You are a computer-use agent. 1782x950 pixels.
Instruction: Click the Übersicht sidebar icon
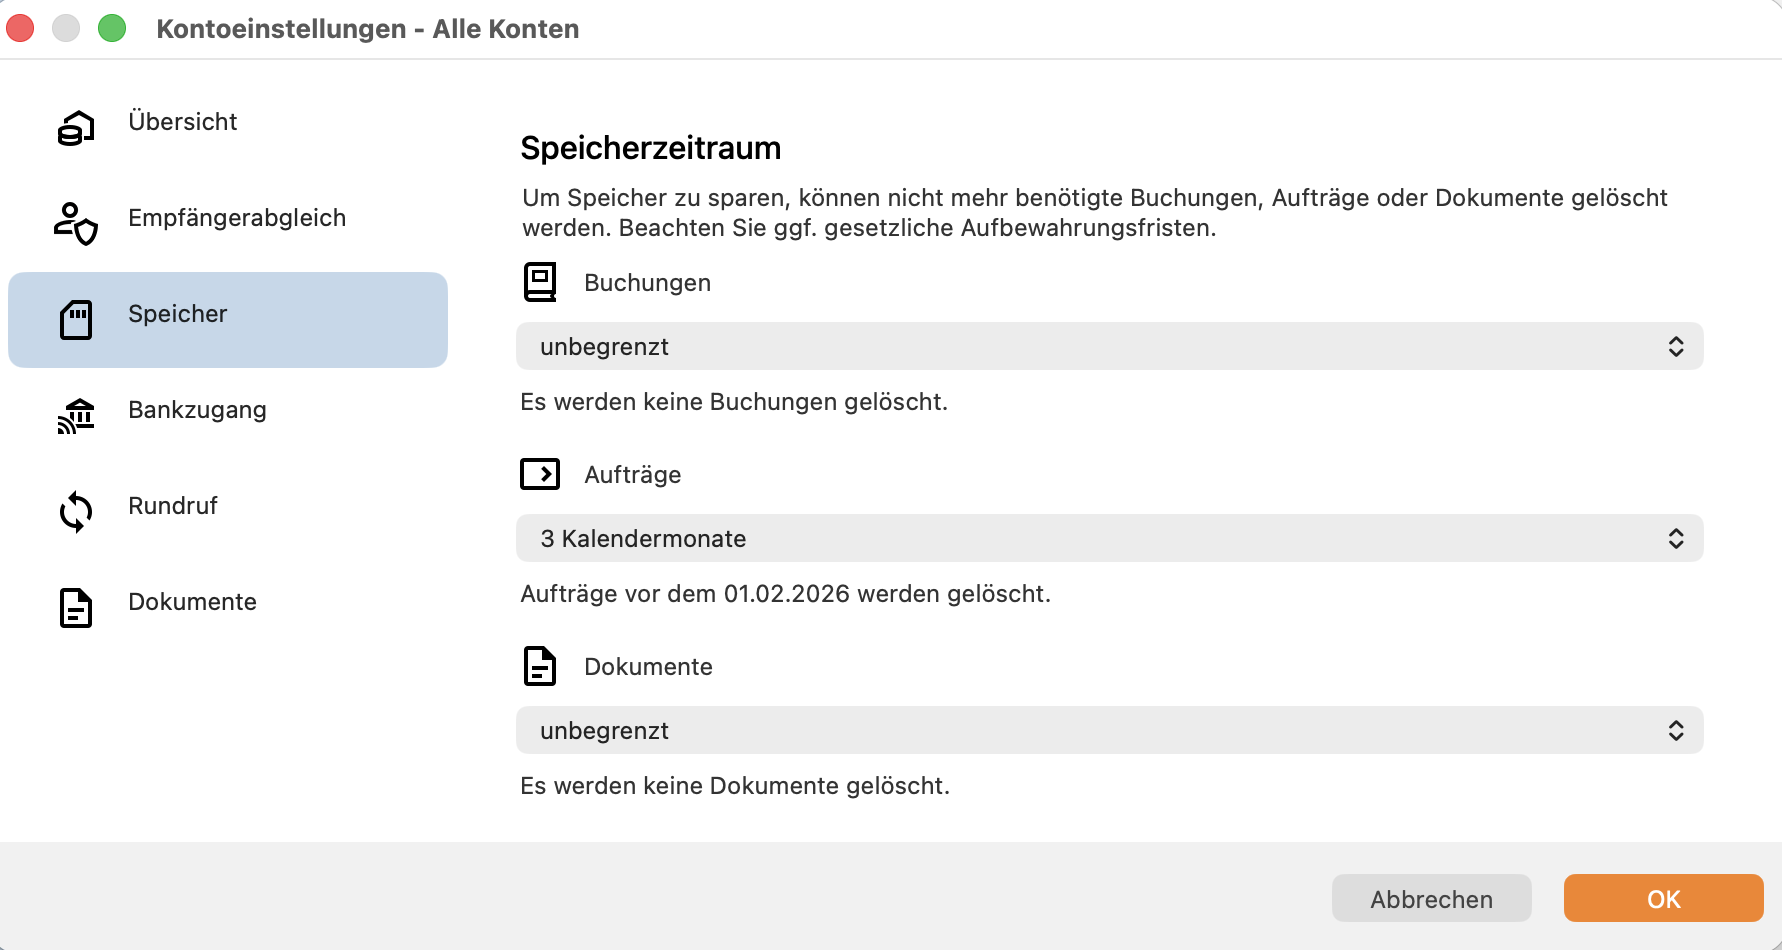click(x=76, y=128)
